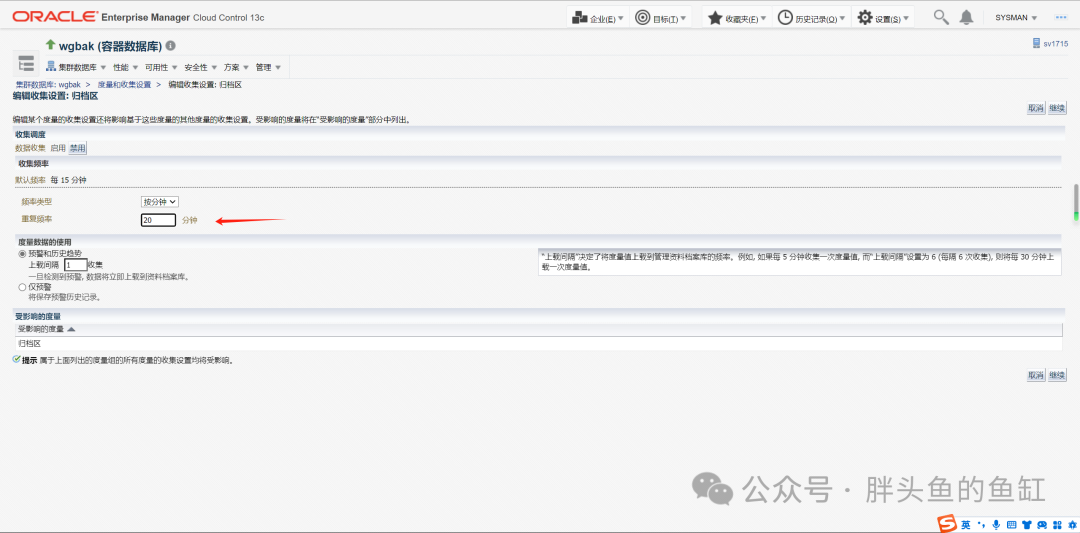Open Sogou soft keyboard icon
This screenshot has height=533, width=1080.
(1011, 525)
